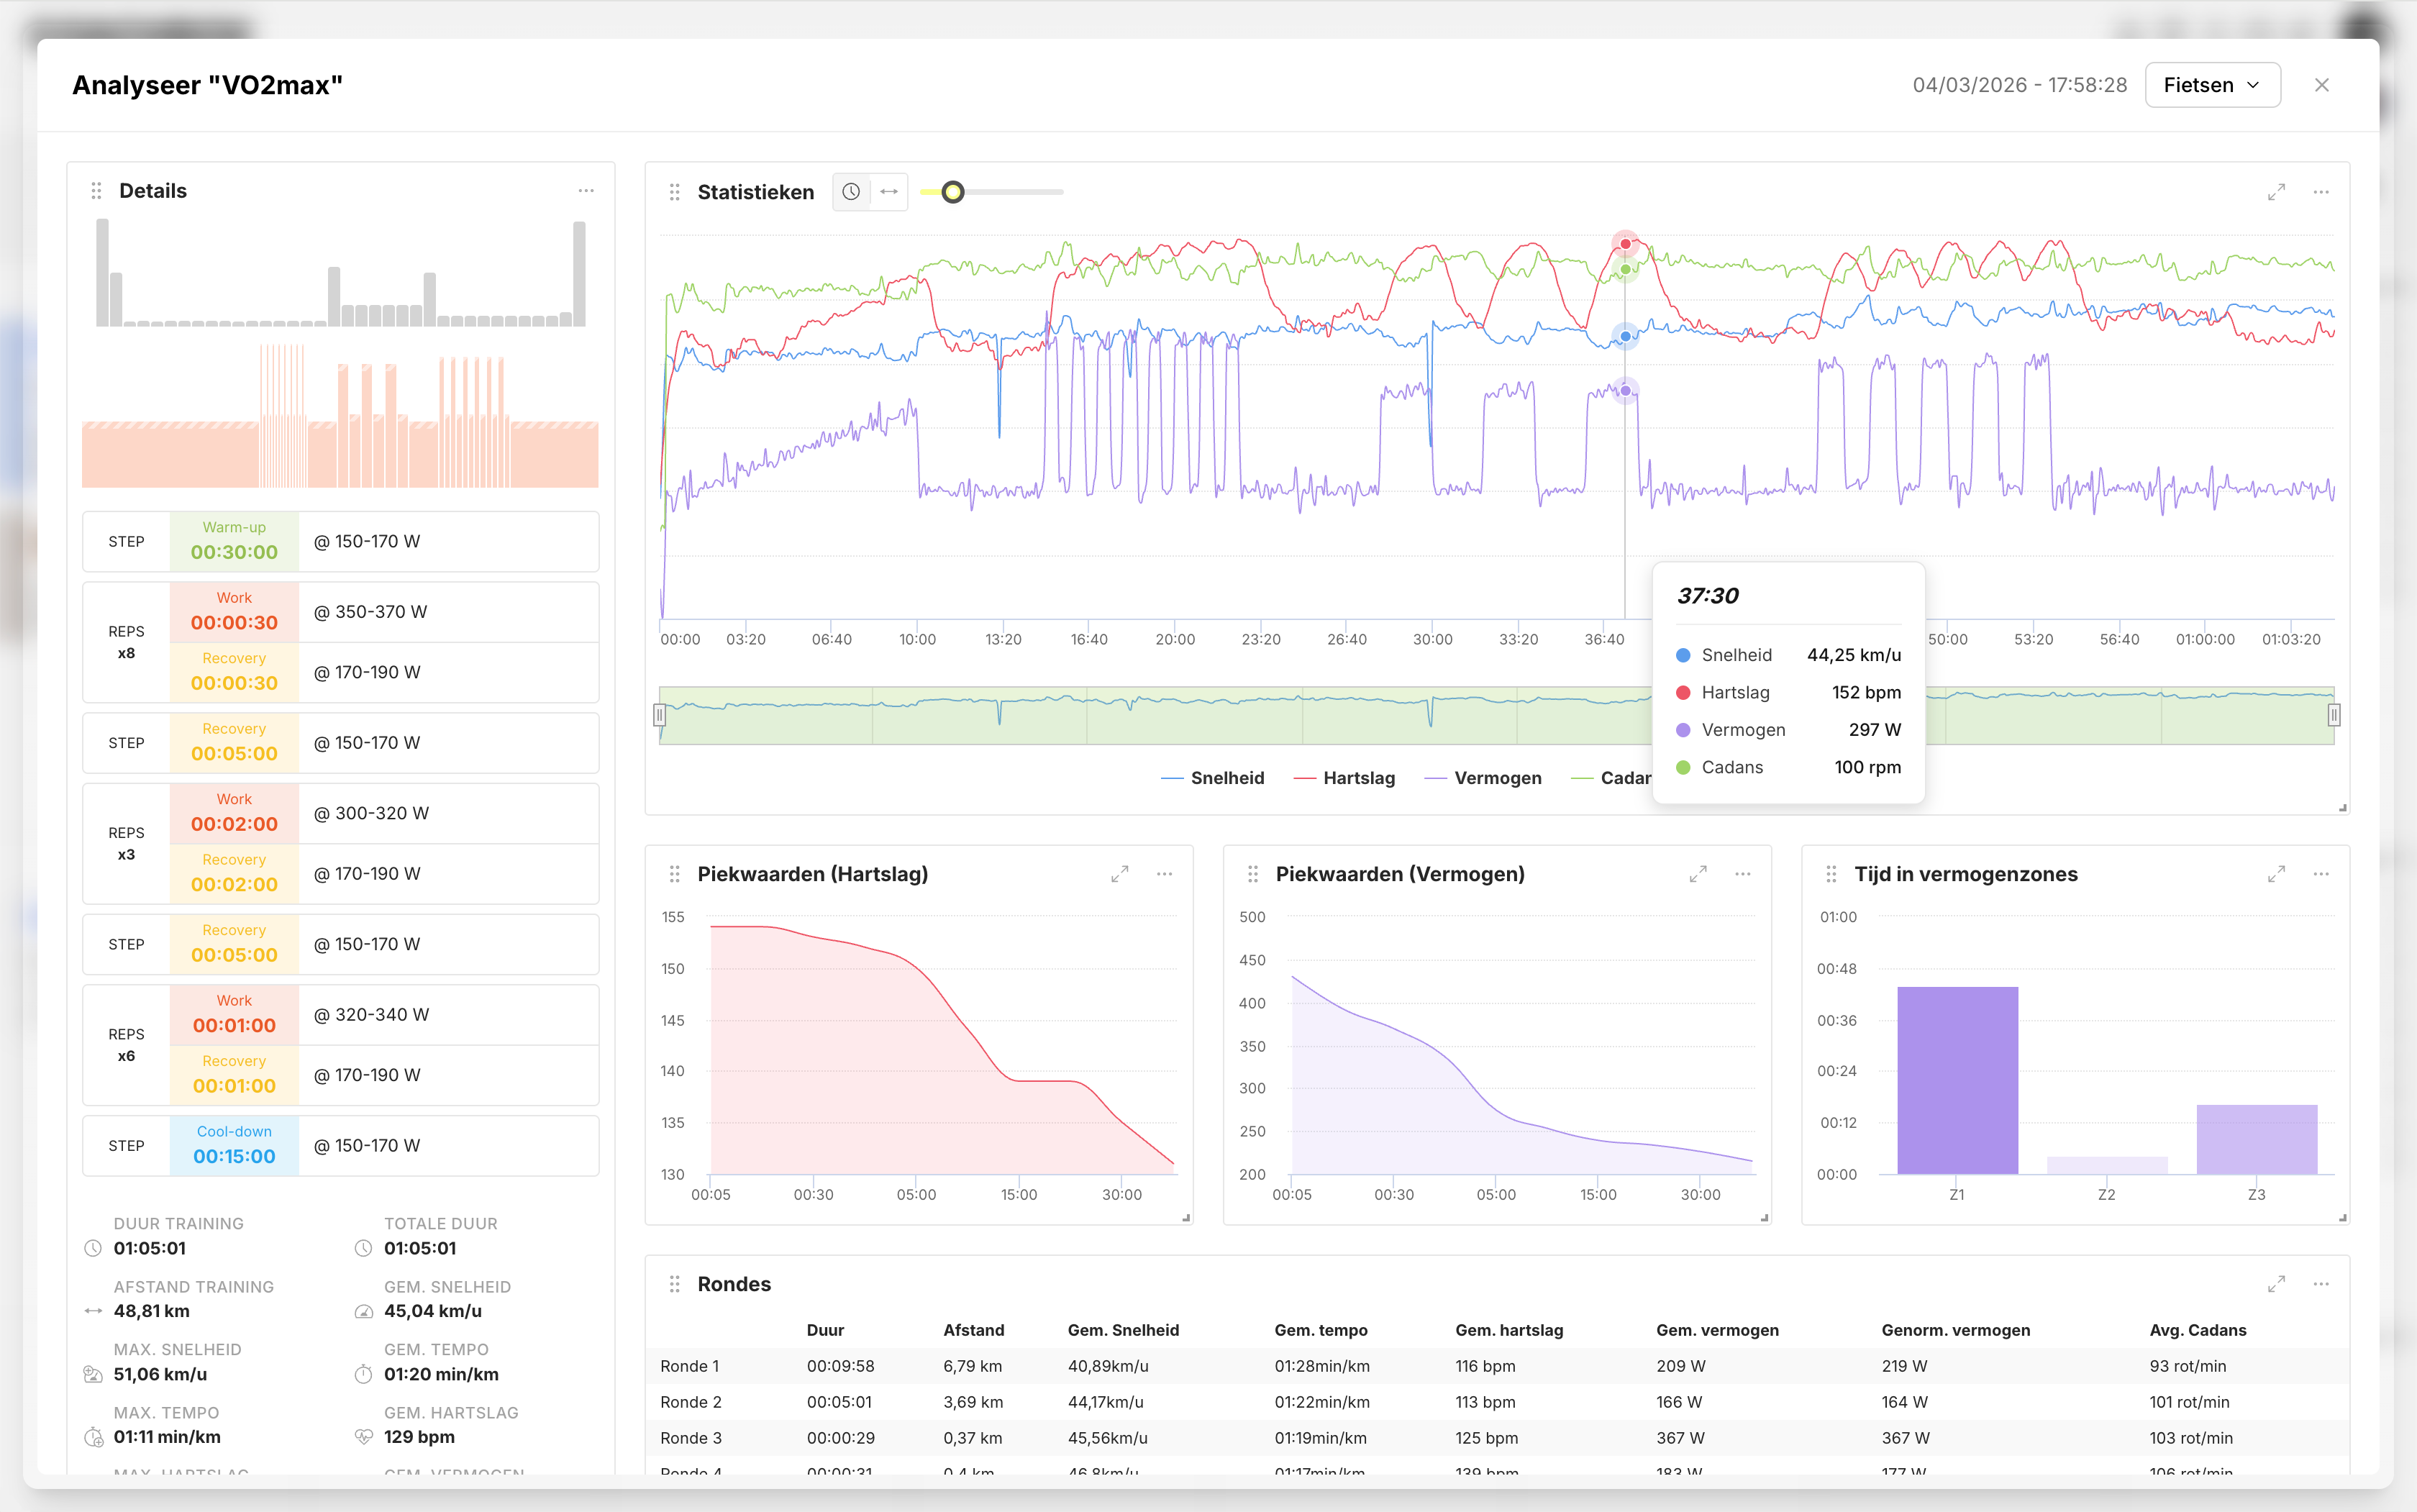2417x1512 pixels.
Task: Expand Piekwaarden (Hartslag) chart
Action: click(x=1119, y=874)
